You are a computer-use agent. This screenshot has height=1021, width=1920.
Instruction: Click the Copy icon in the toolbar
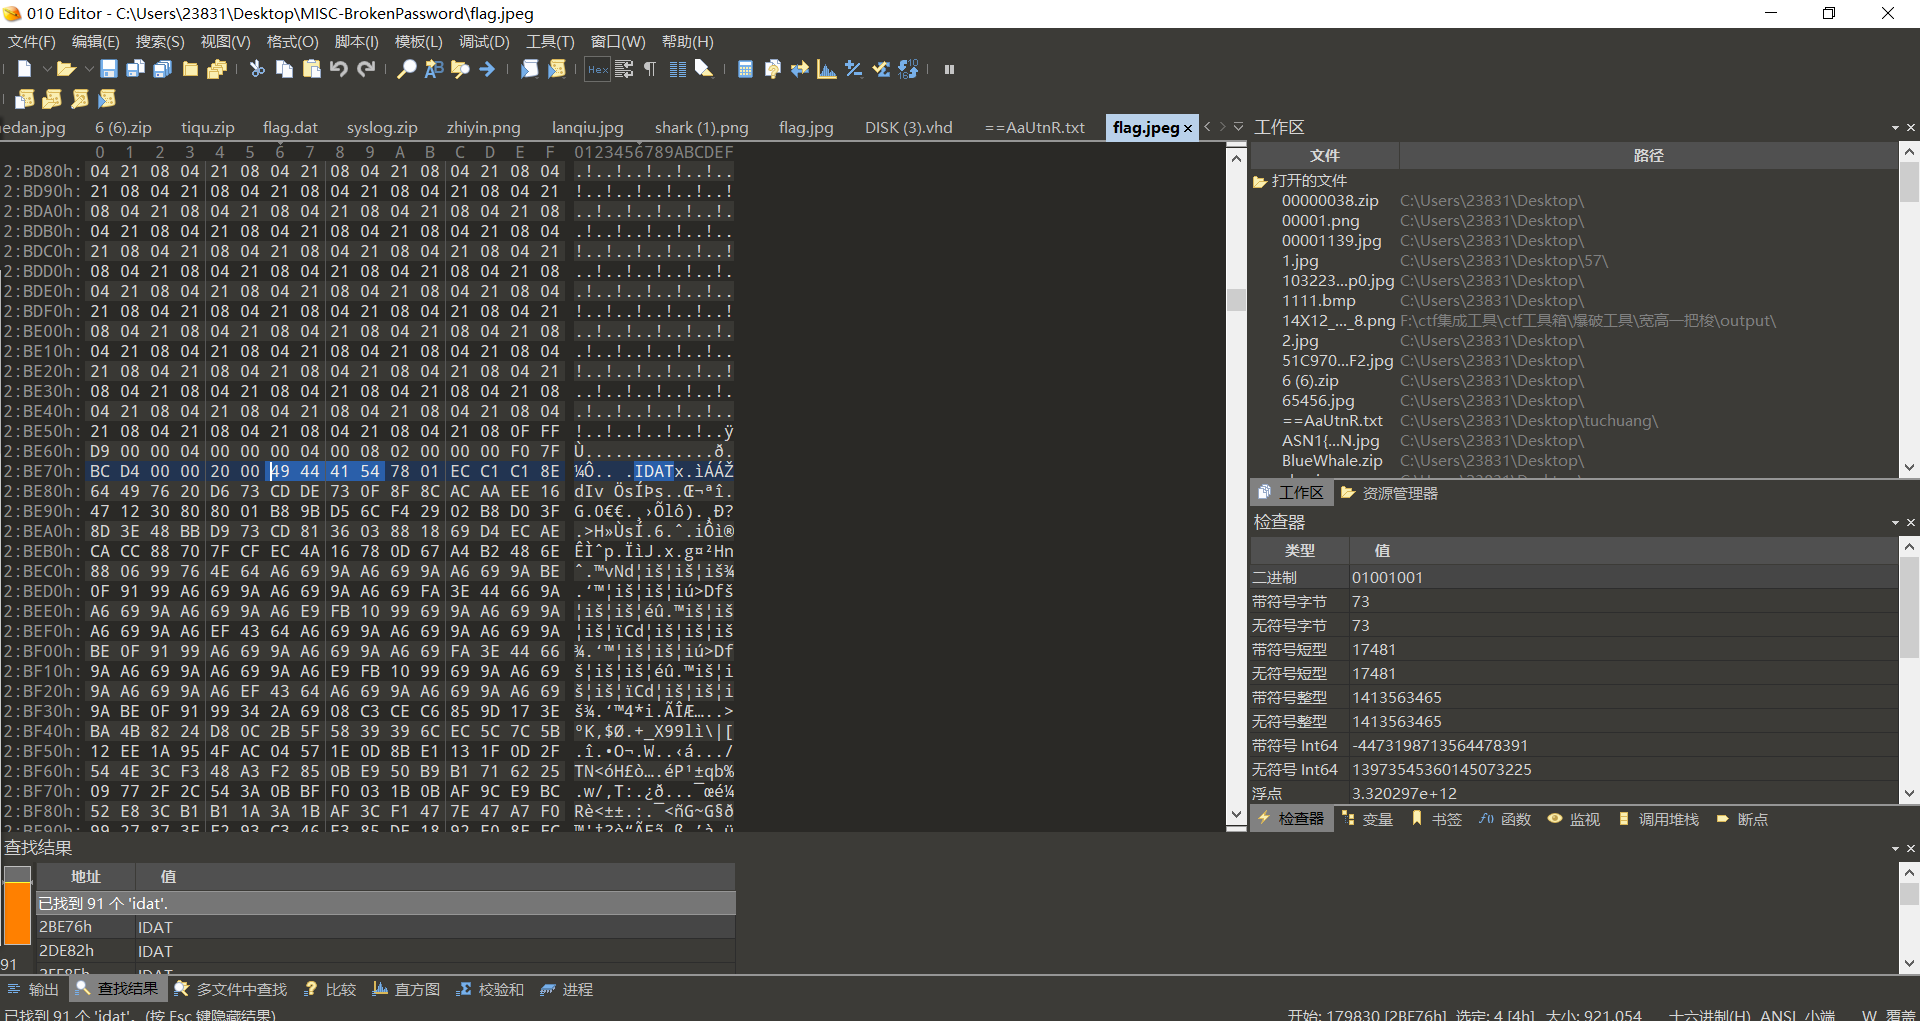coord(284,69)
